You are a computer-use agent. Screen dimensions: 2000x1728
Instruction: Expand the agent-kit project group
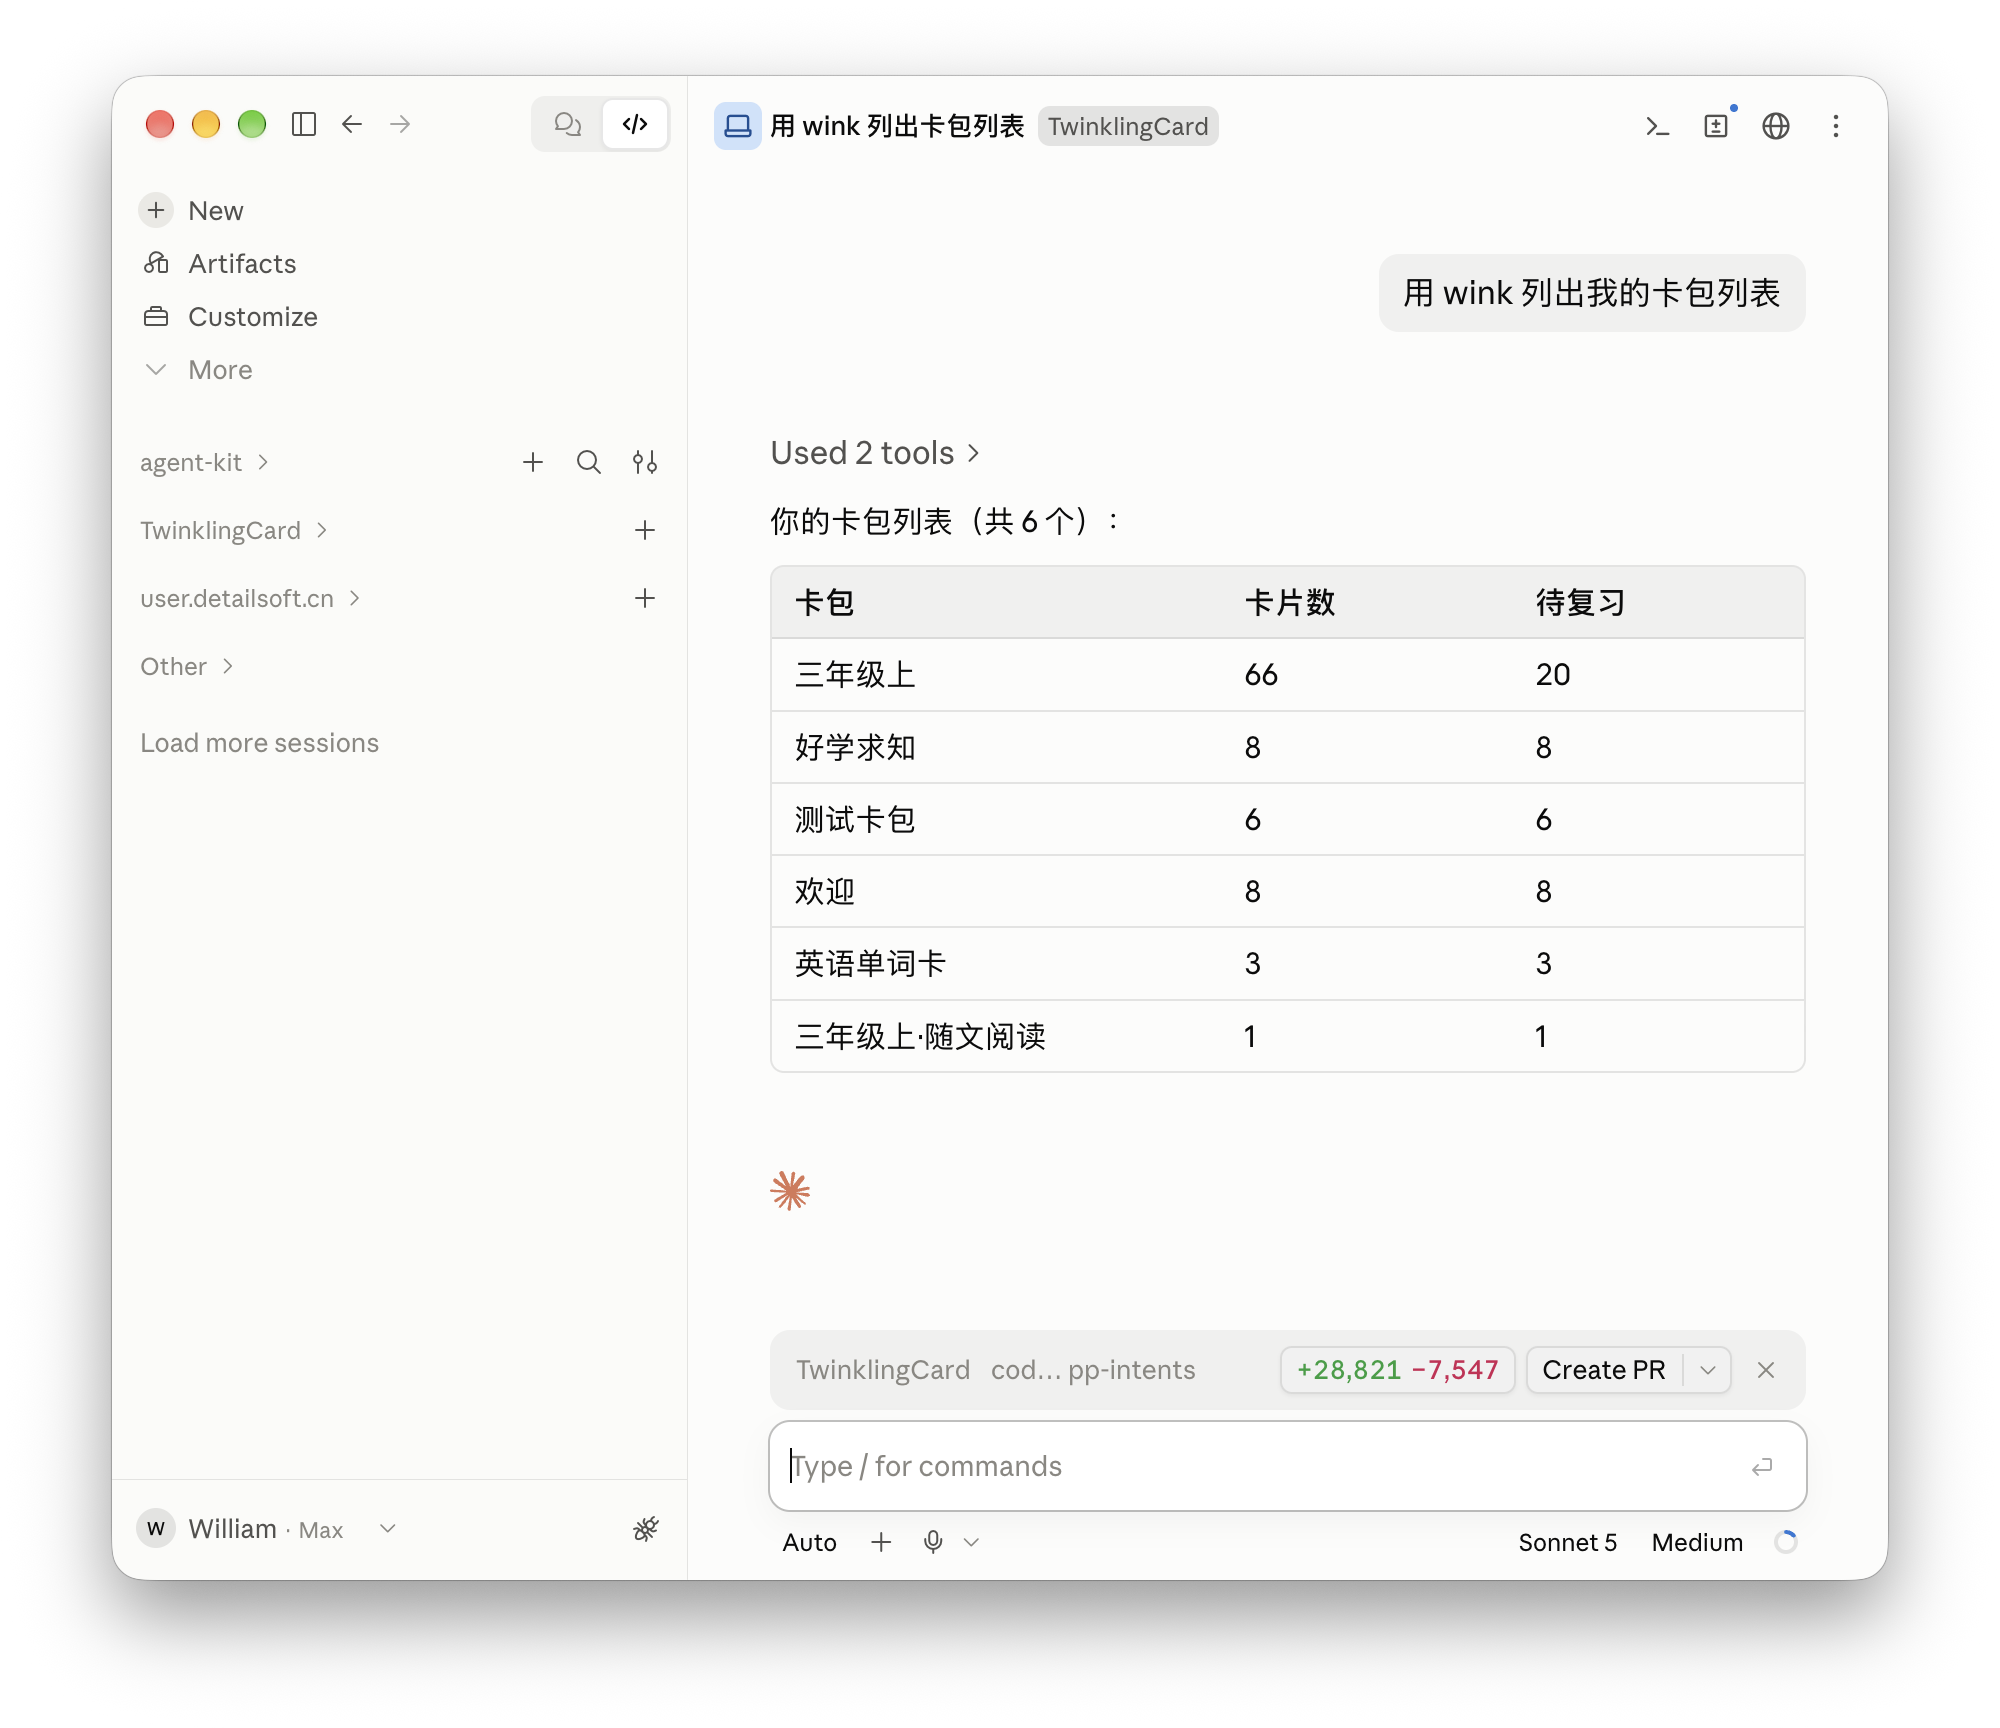click(204, 462)
